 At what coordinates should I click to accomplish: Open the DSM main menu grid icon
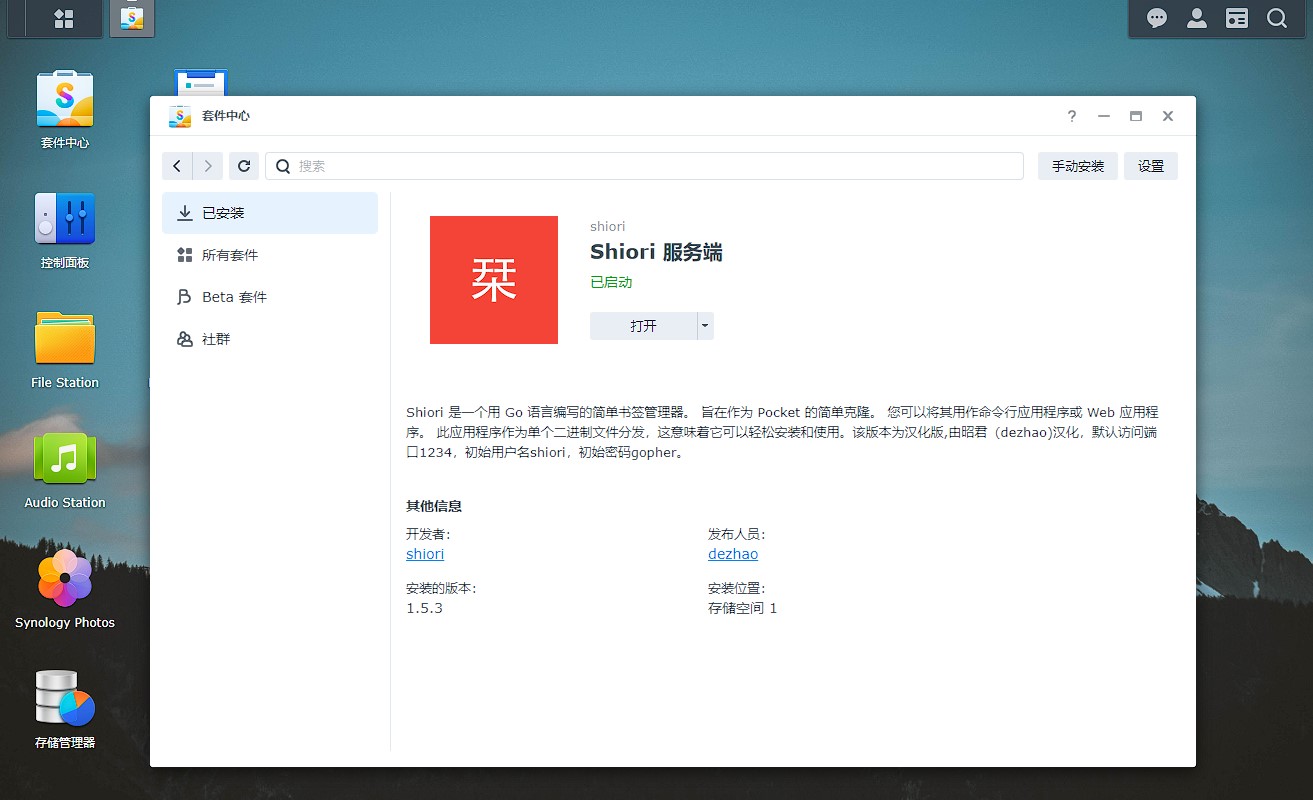click(63, 19)
